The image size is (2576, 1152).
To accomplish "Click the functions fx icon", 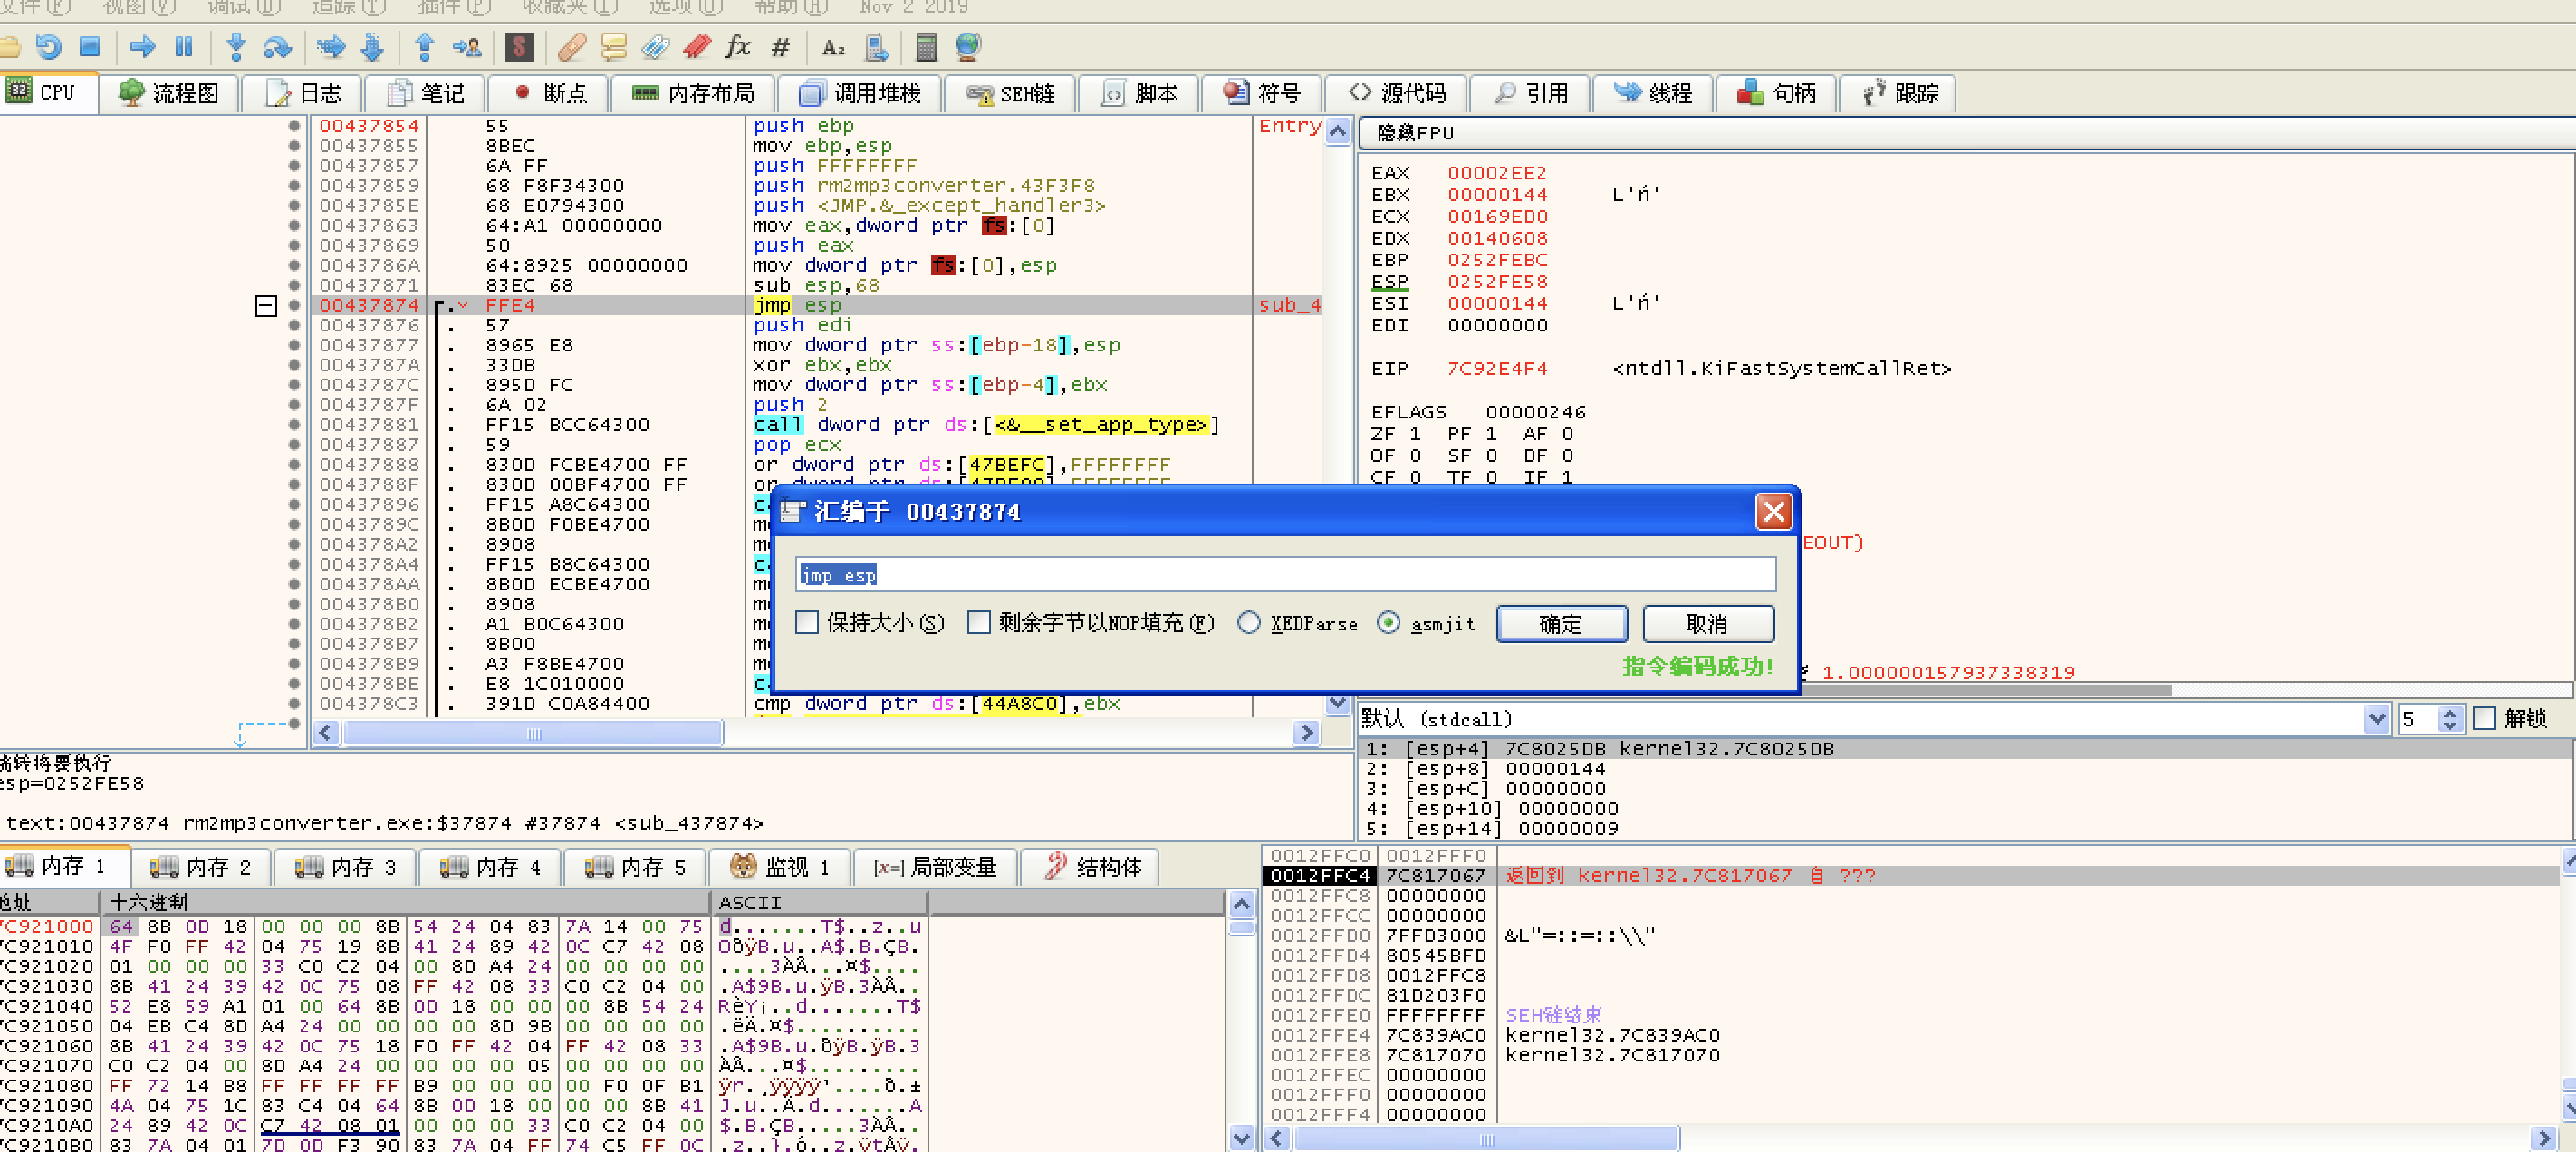I will 738,47.
